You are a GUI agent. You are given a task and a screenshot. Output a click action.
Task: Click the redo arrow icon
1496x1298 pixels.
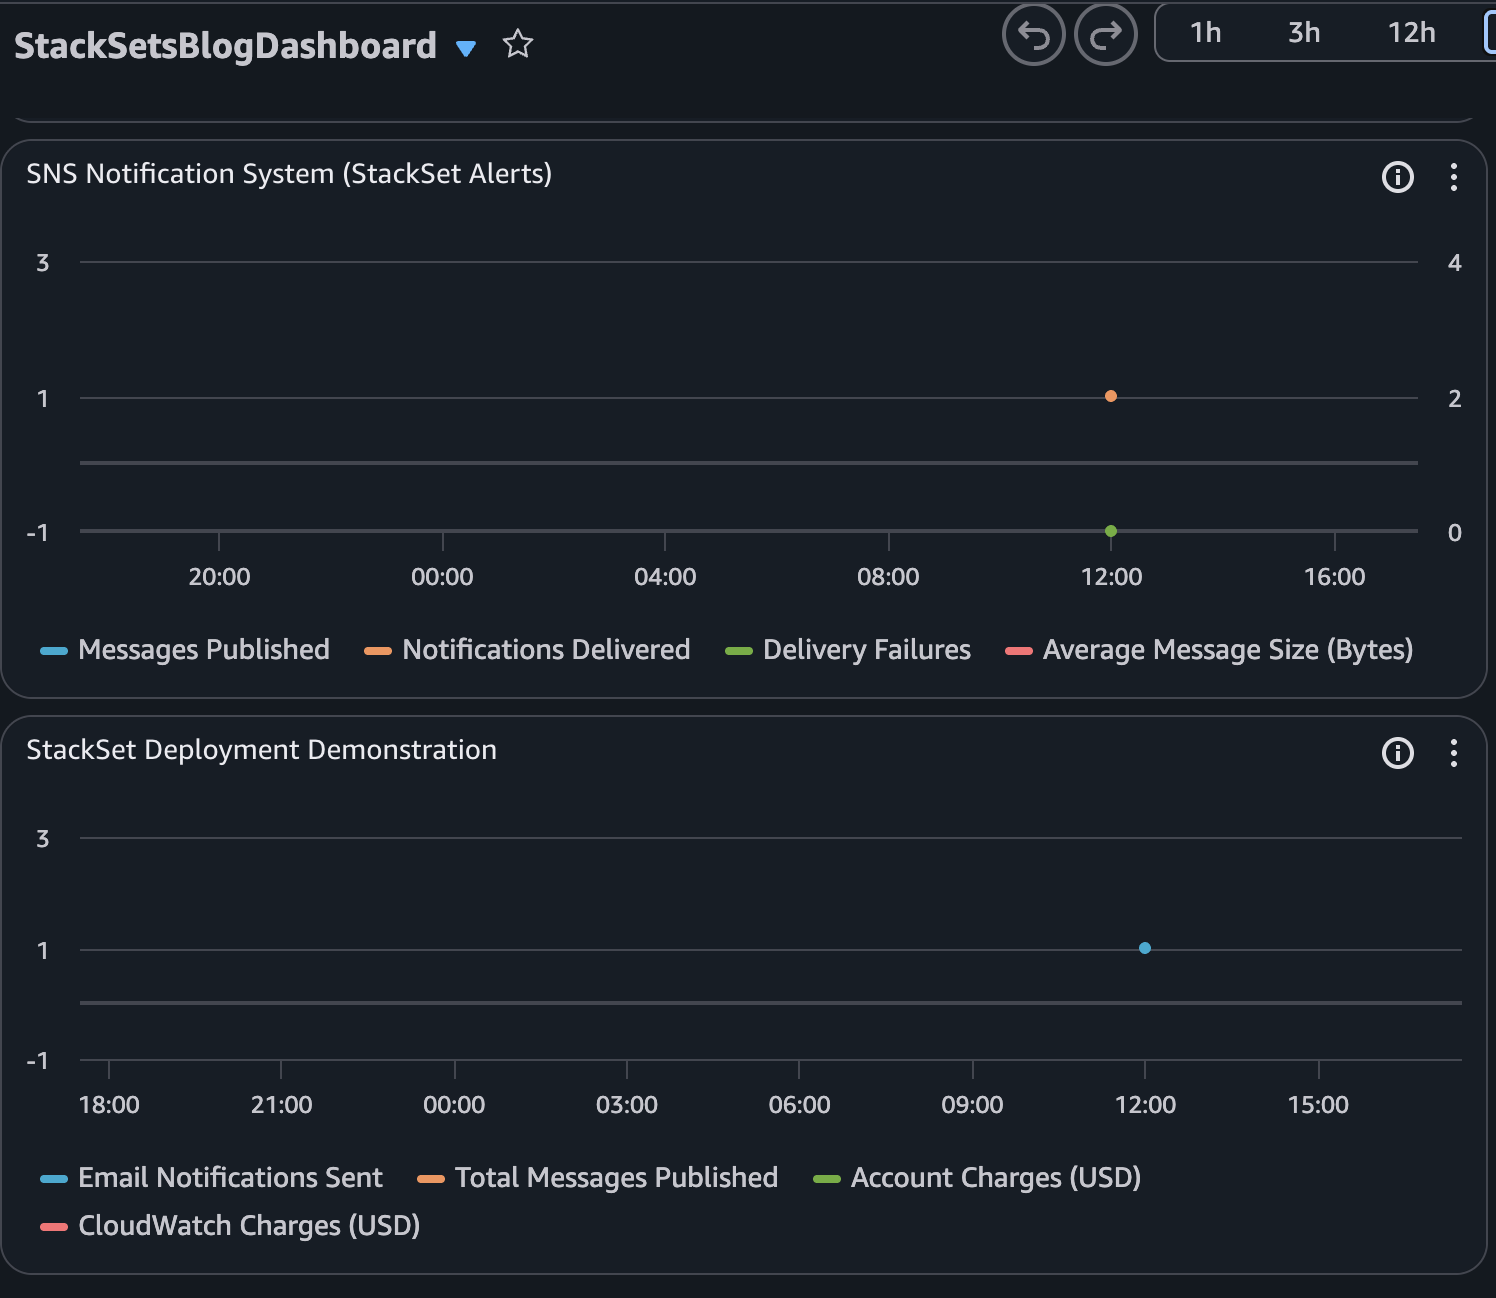[1105, 35]
